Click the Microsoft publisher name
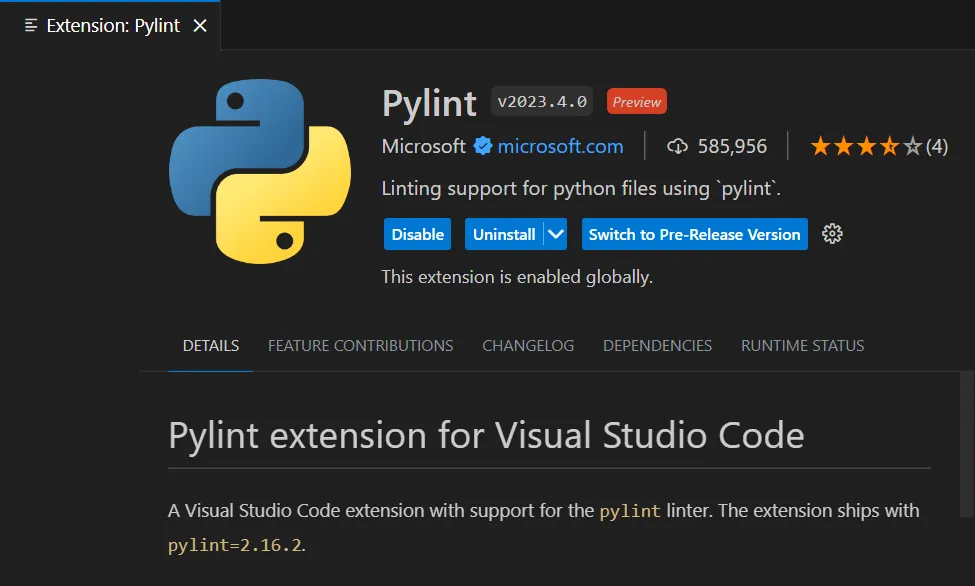This screenshot has height=586, width=975. pyautogui.click(x=424, y=146)
